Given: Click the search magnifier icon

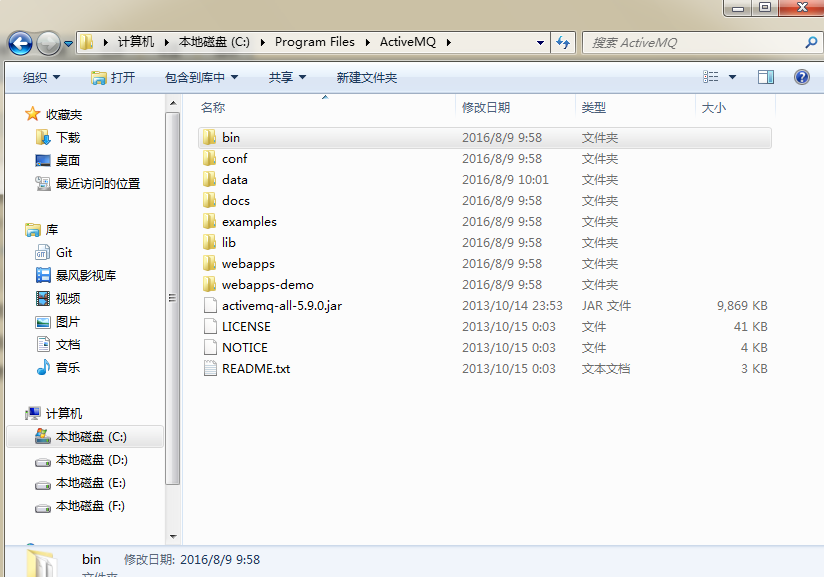Looking at the screenshot, I should coord(811,42).
